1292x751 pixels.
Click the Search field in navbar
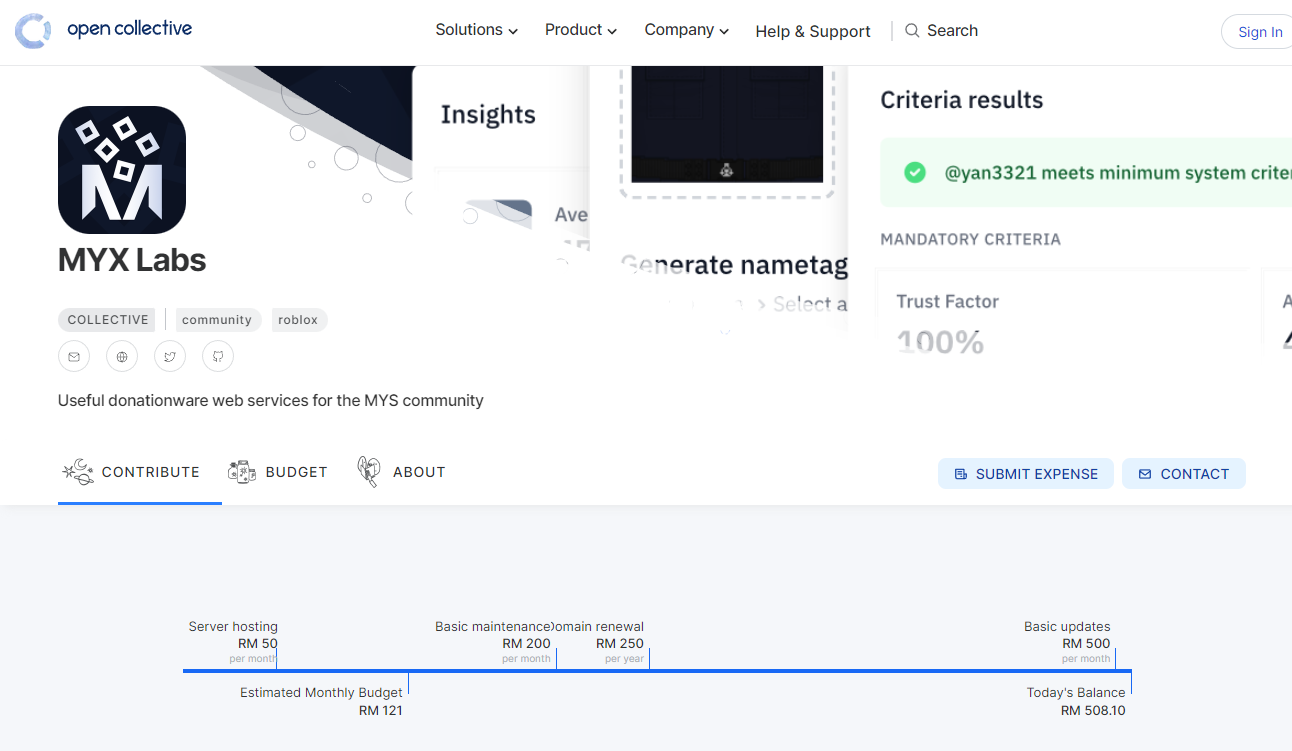[942, 31]
